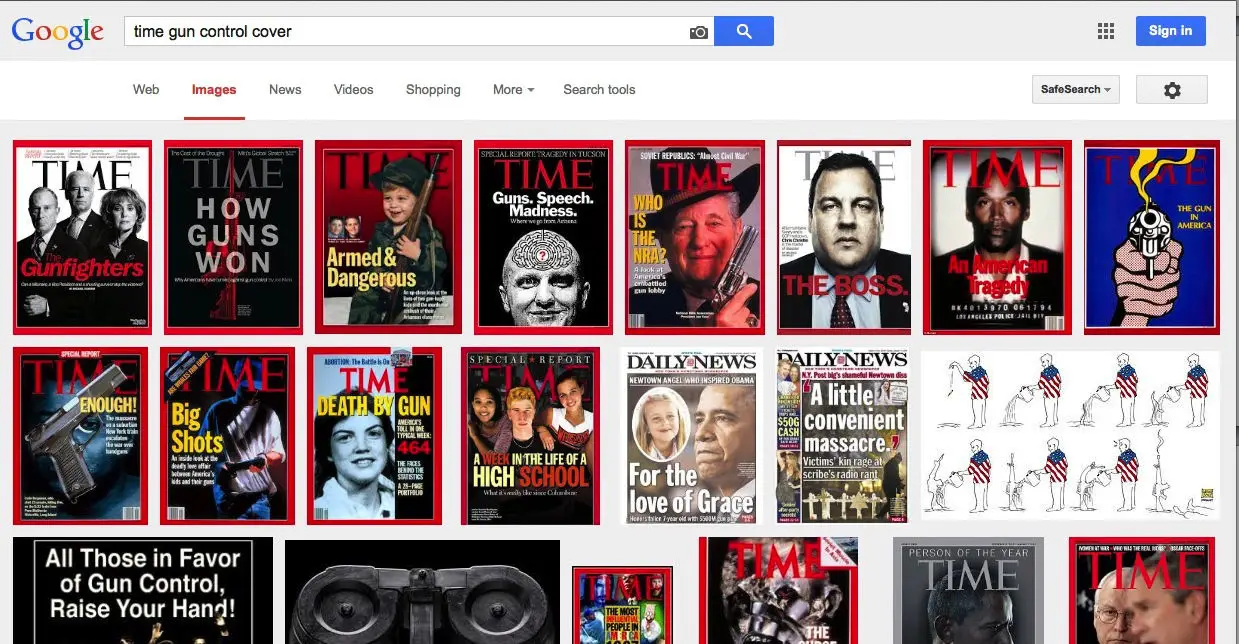Open the flag-shirt watering can cartoon
This screenshot has height=644, width=1239.
tap(1070, 434)
